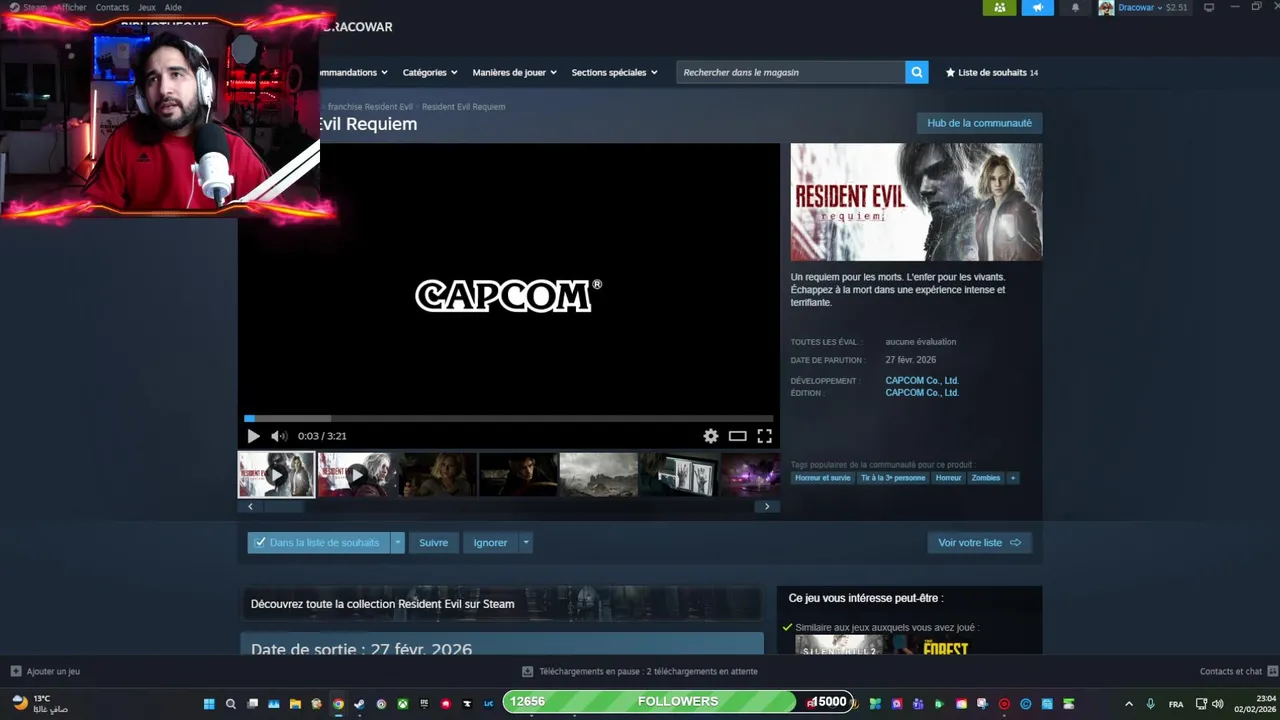The height and width of the screenshot is (720, 1280).
Task: Open the taskbar clock and date
Action: (1255, 704)
